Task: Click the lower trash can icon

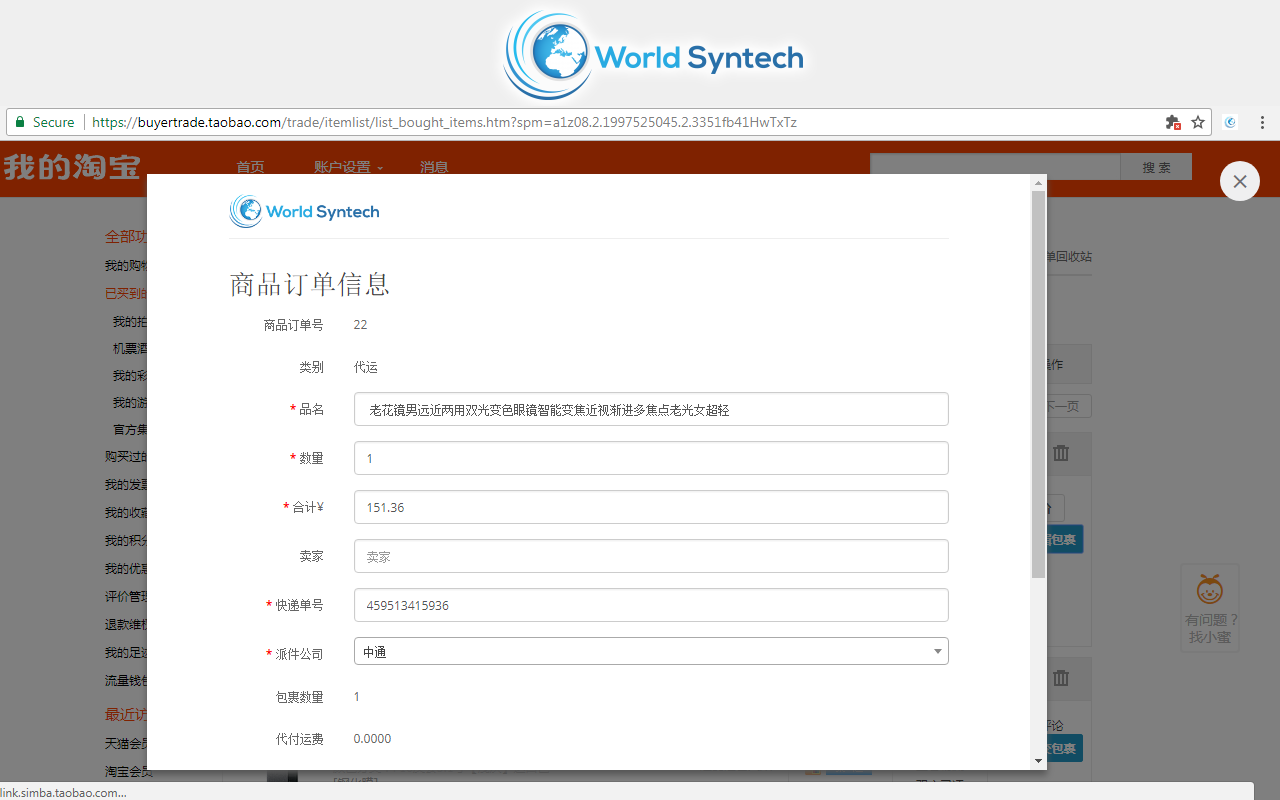Action: 1061,677
